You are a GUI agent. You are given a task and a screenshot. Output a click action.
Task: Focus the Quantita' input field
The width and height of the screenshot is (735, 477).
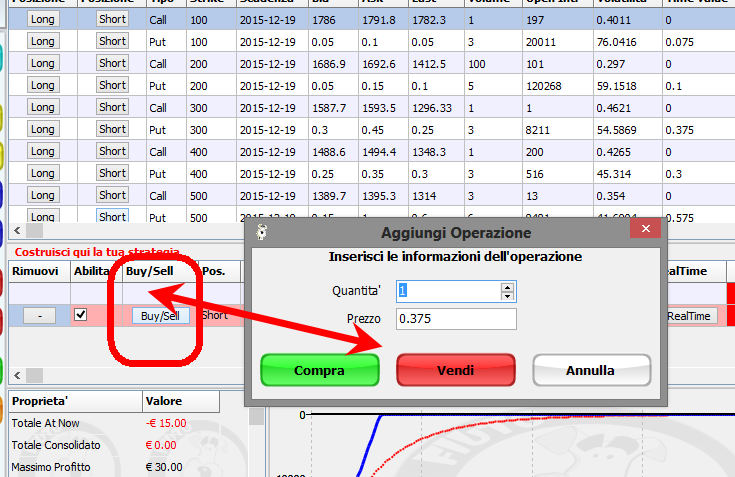[449, 291]
